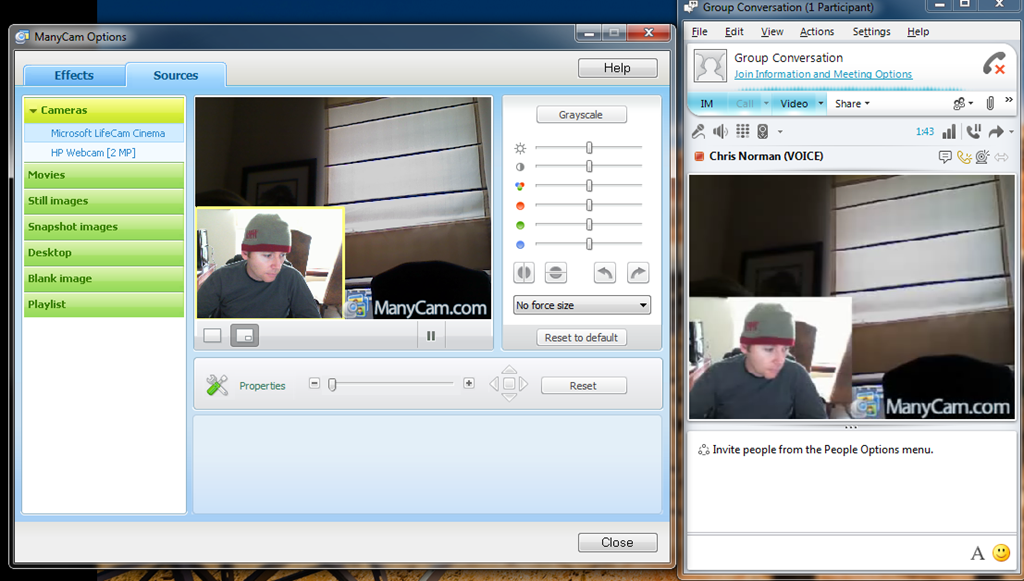Rotate image clockwise in ManyCam
The image size is (1024, 581).
pos(638,272)
